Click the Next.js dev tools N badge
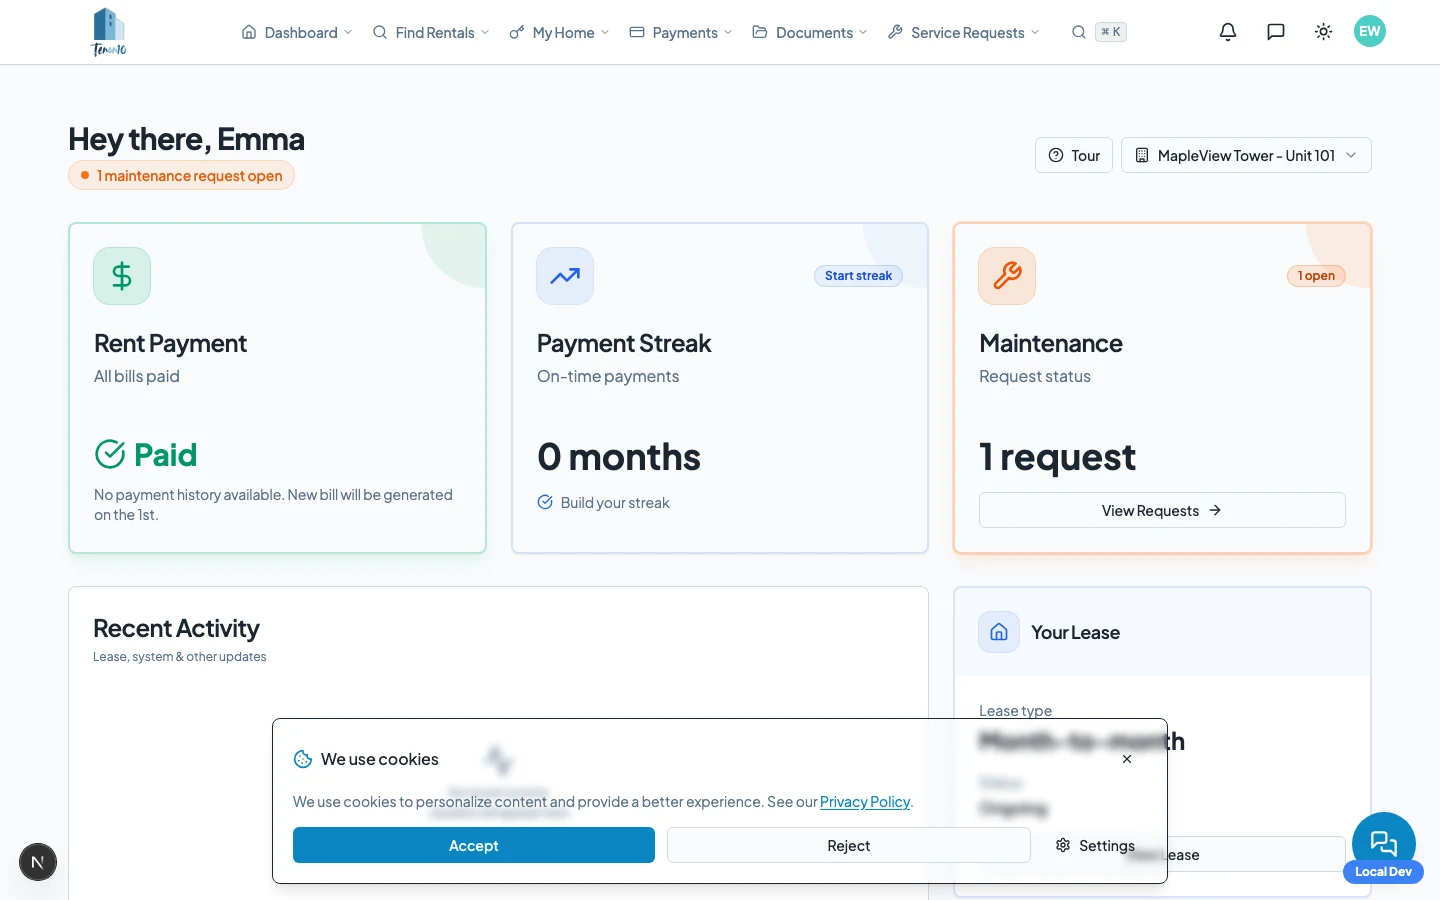This screenshot has height=900, width=1440. [38, 862]
